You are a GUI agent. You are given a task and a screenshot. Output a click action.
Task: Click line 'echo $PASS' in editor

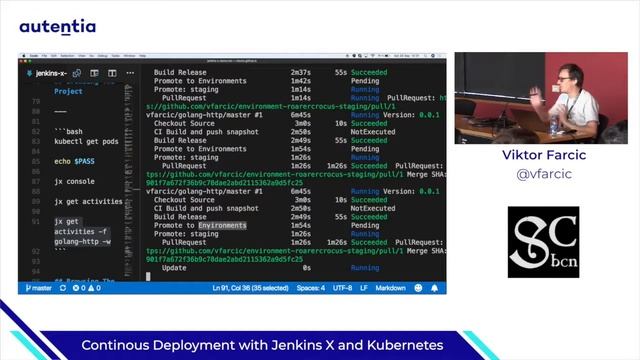point(74,162)
